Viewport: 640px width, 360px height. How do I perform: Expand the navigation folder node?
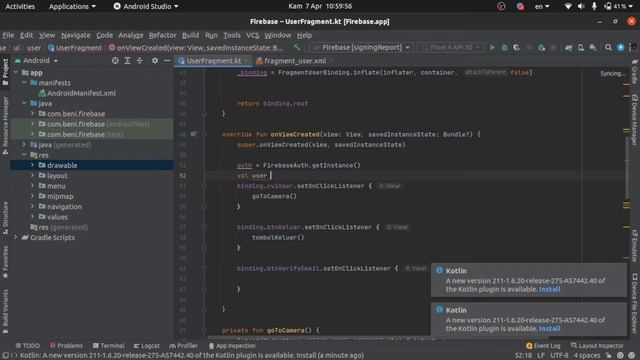pos(32,207)
